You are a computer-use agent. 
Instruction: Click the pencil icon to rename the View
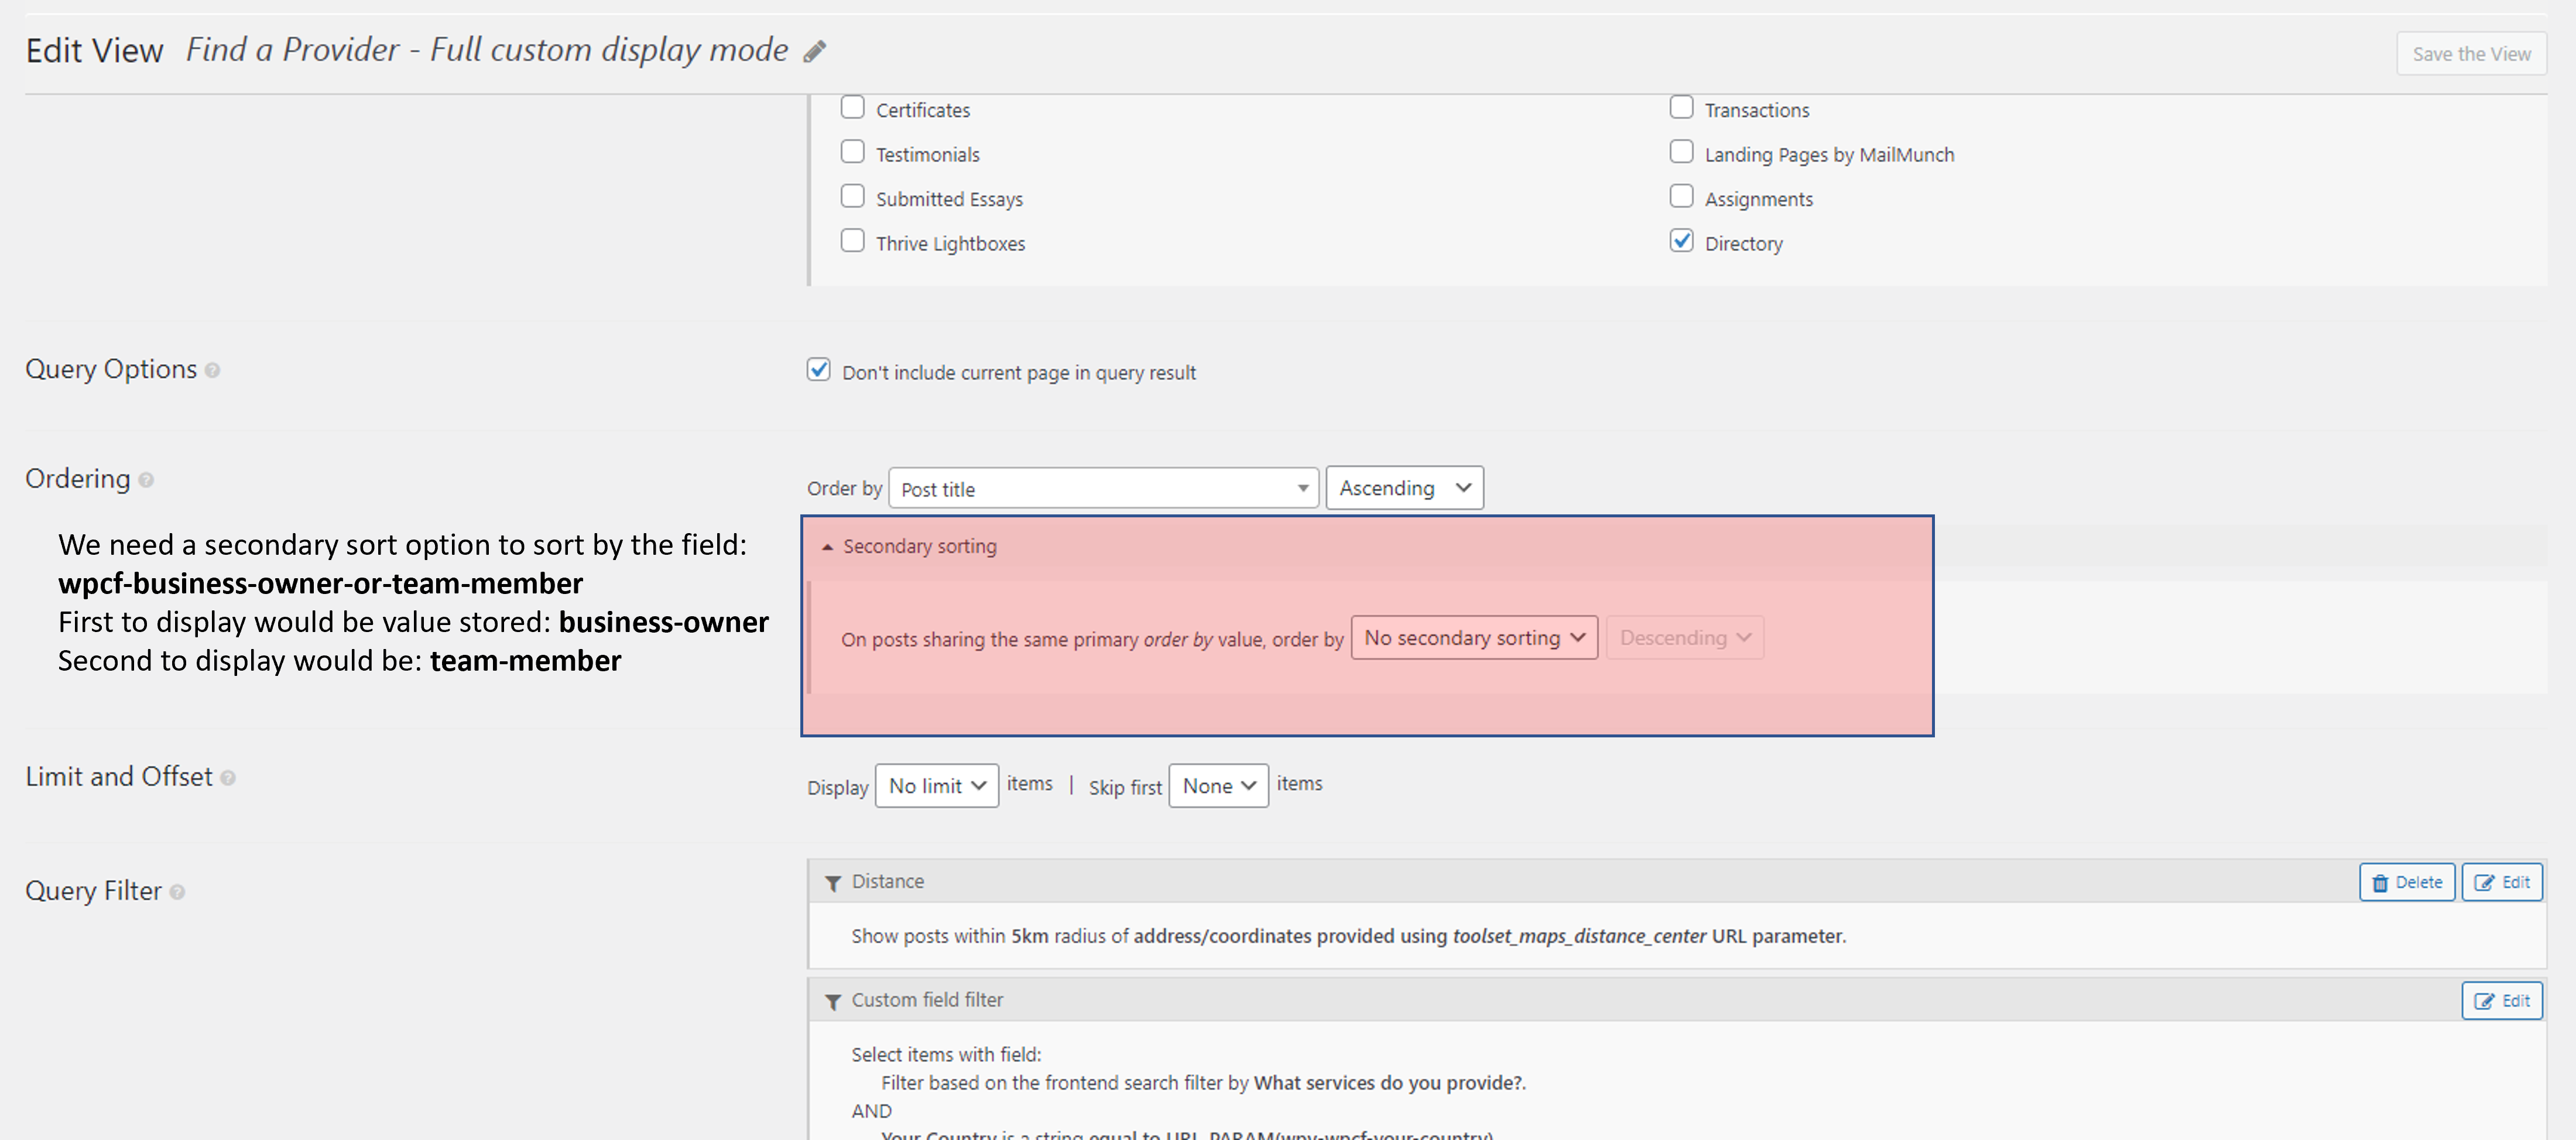coord(815,51)
